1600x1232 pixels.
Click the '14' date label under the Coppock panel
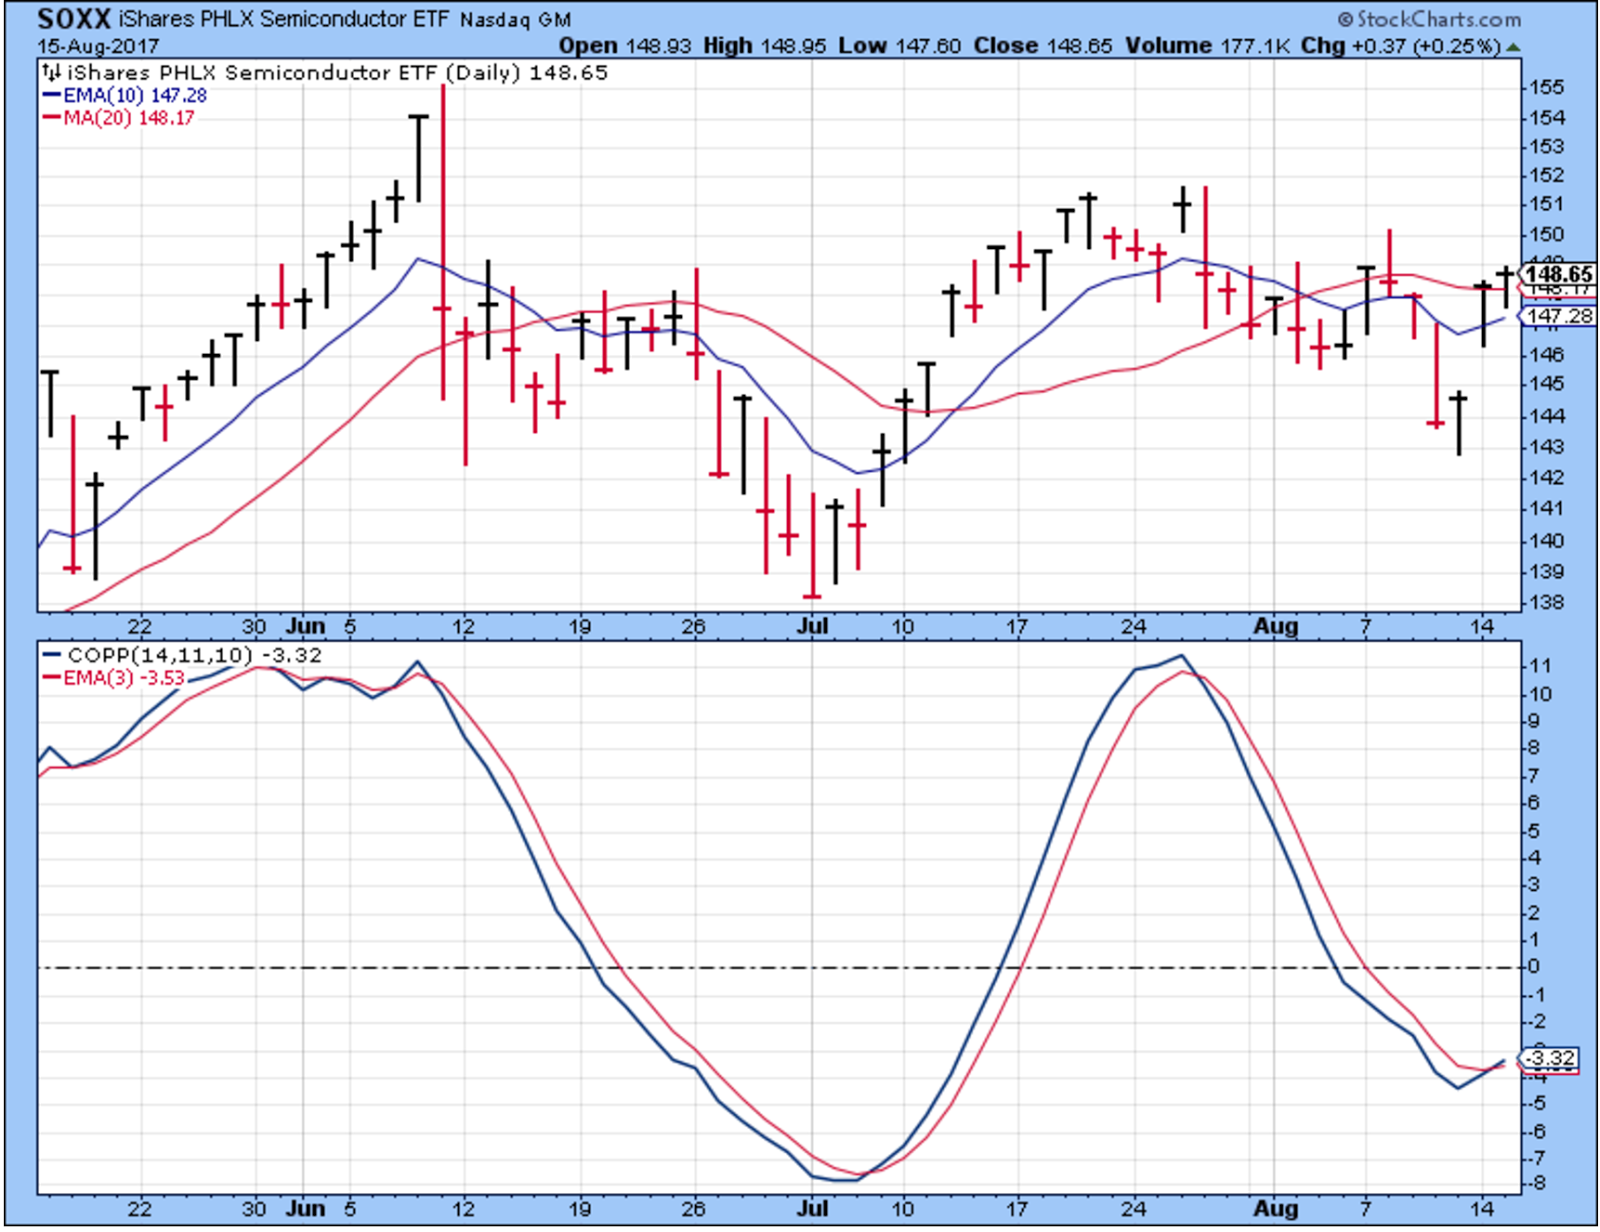[x=1482, y=1209]
